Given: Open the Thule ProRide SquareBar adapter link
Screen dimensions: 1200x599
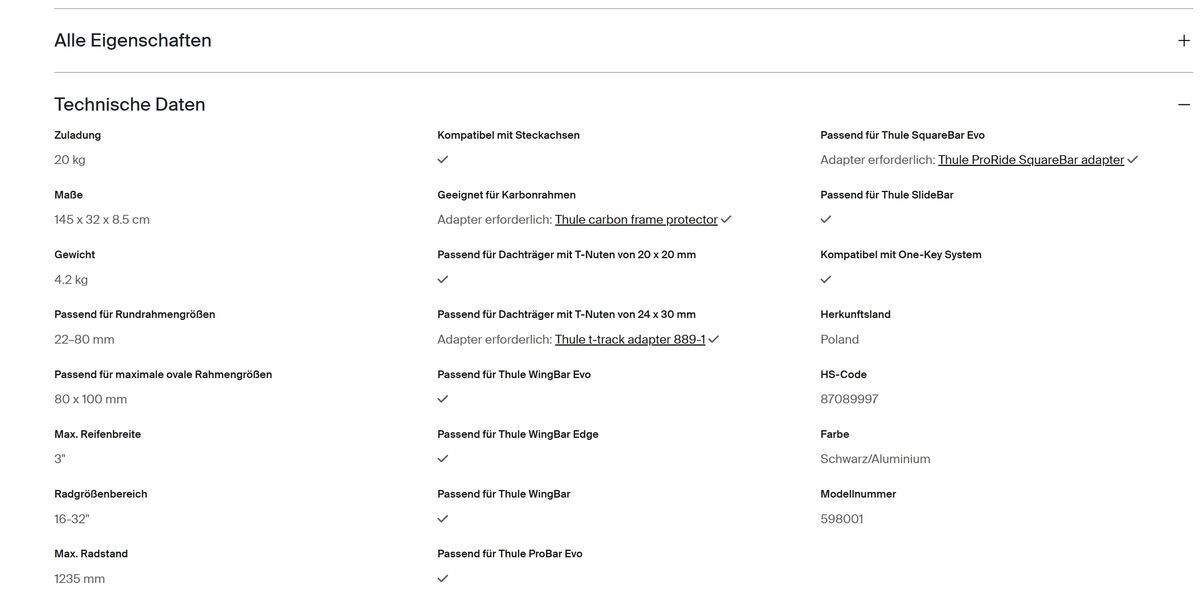Looking at the screenshot, I should point(1031,159).
